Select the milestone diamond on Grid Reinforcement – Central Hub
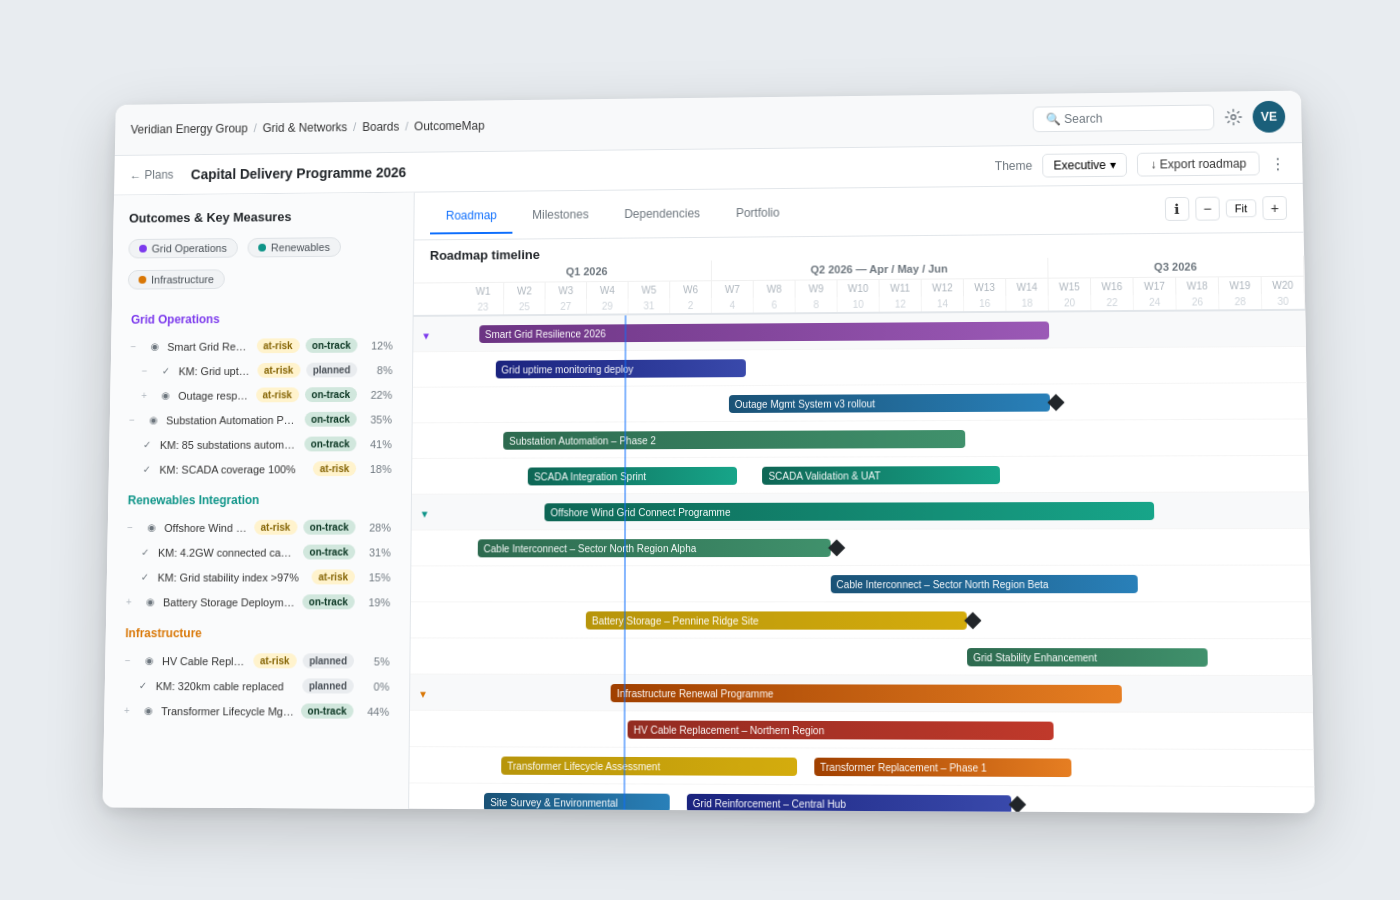This screenshot has width=1400, height=900. point(1017,803)
